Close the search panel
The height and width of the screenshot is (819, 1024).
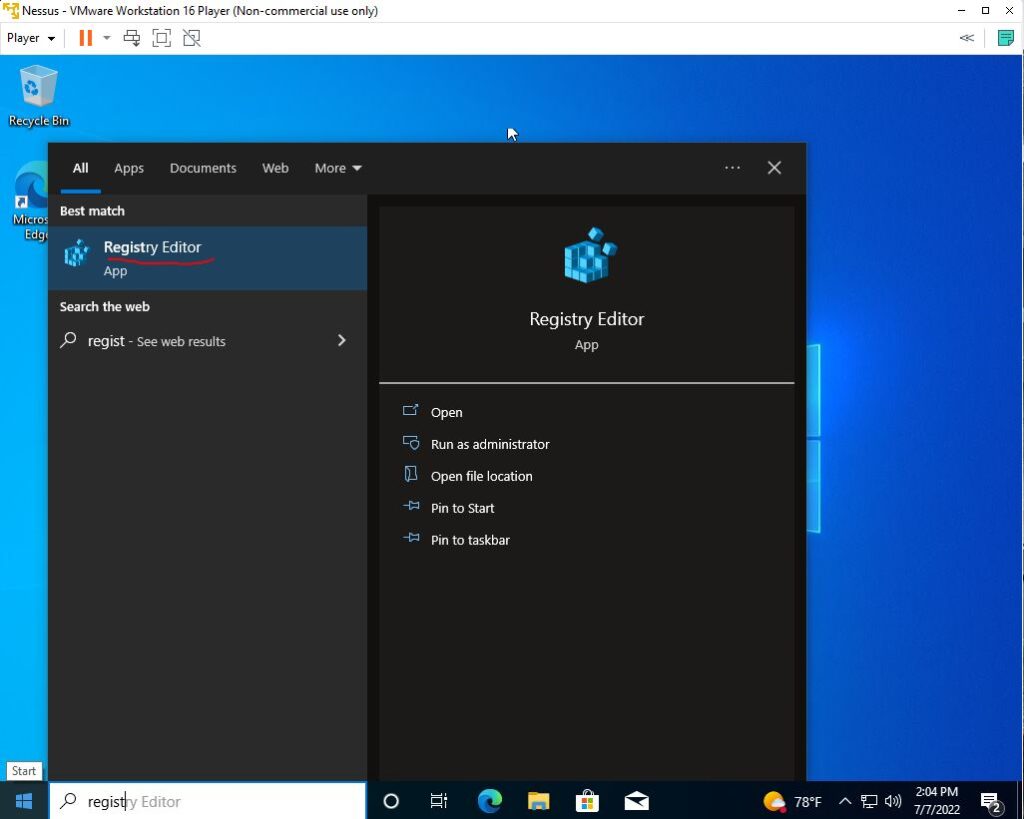point(774,168)
